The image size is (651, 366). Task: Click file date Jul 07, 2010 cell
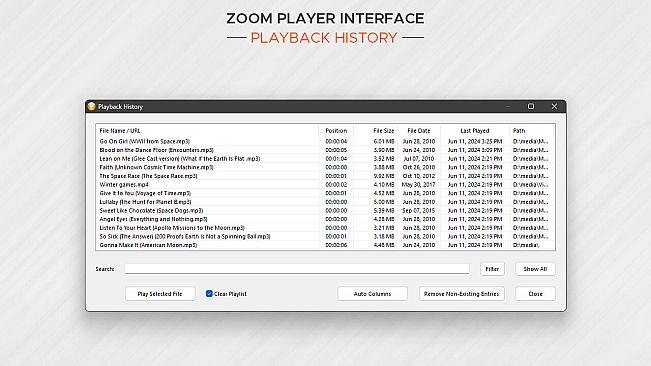point(418,159)
